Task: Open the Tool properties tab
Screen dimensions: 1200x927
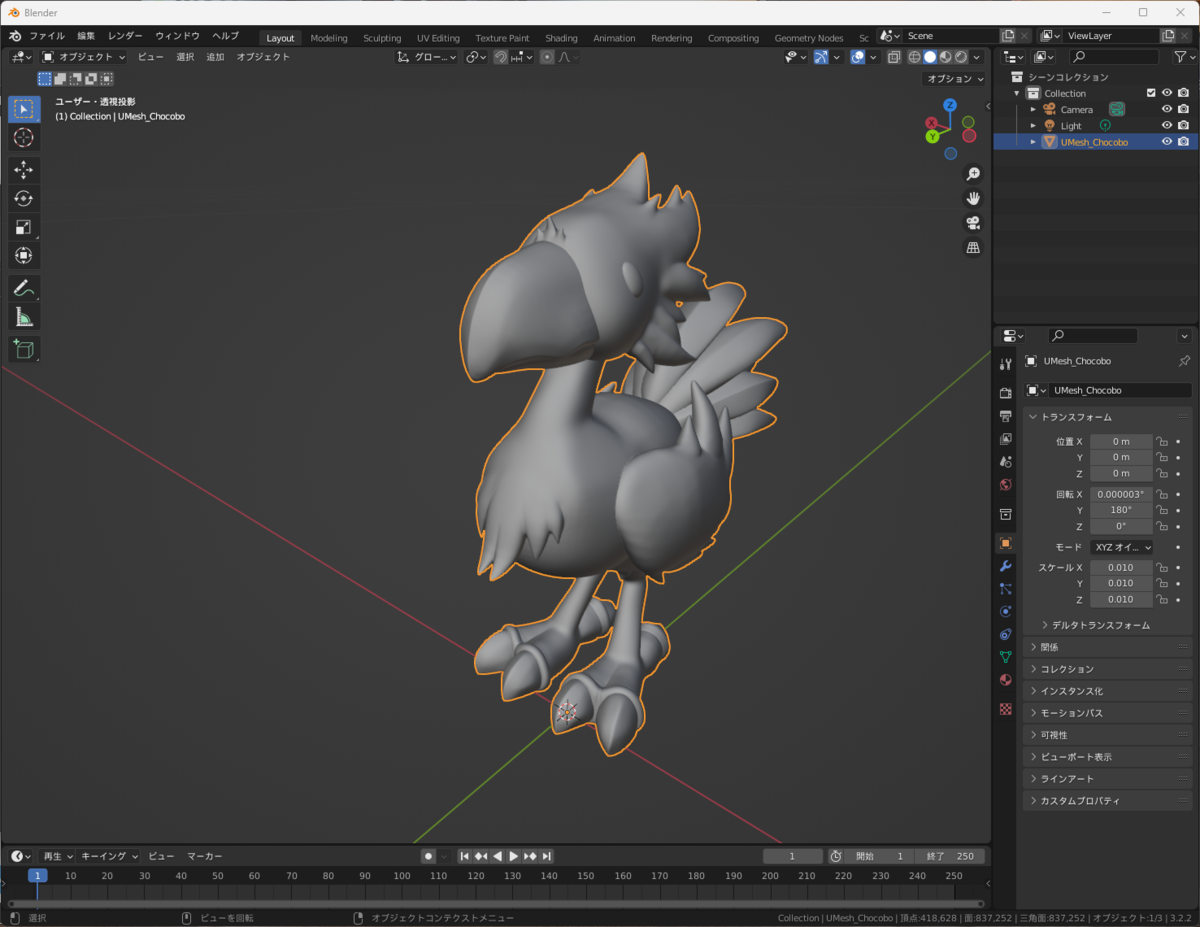Action: pyautogui.click(x=1006, y=364)
